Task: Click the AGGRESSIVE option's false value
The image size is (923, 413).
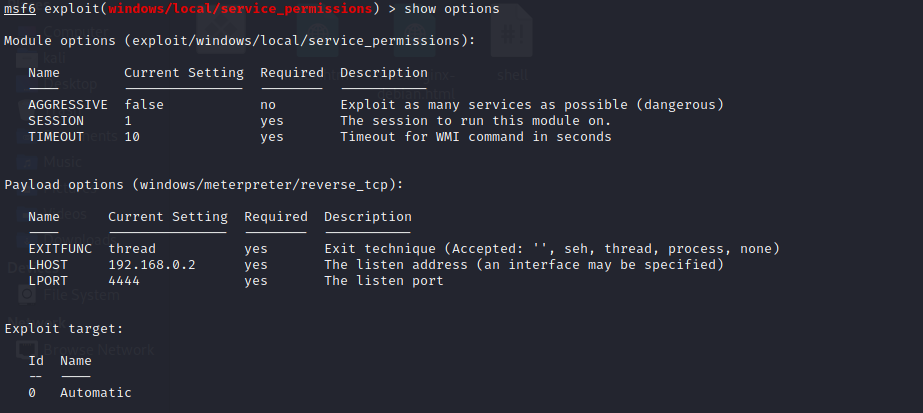Action: (x=144, y=105)
